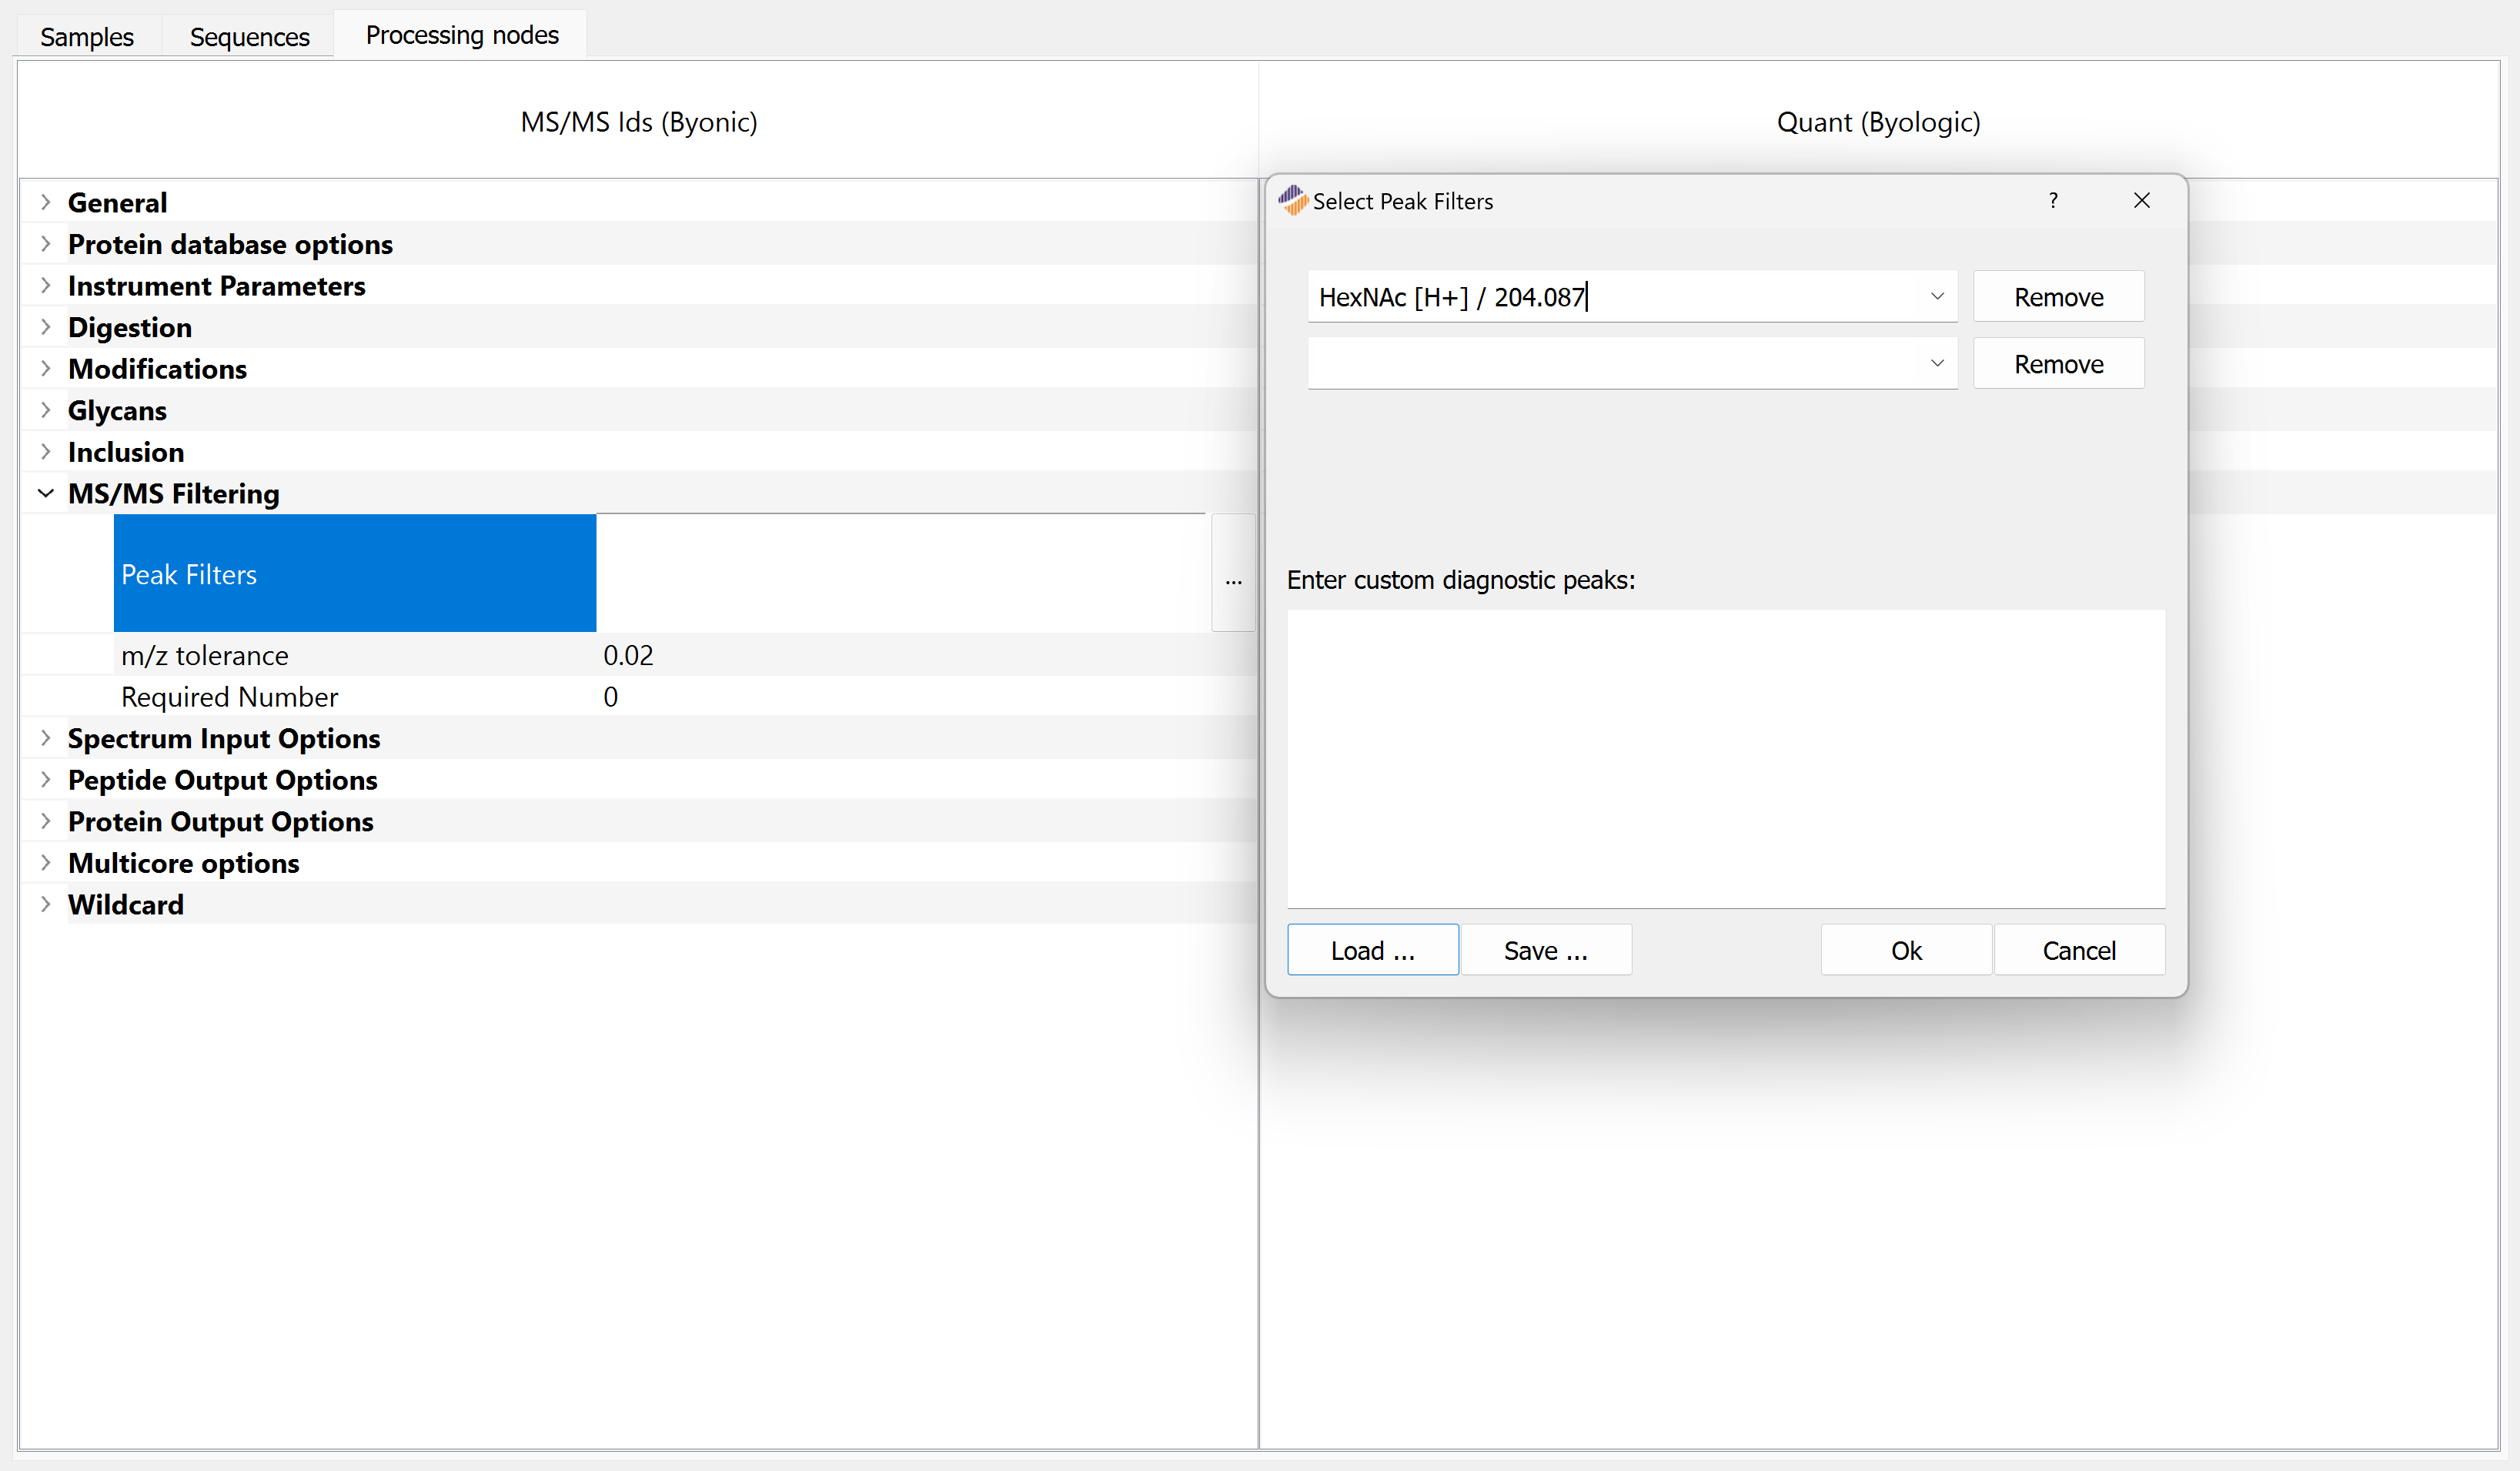
Task: Click the Protein database options label
Action: (x=230, y=244)
